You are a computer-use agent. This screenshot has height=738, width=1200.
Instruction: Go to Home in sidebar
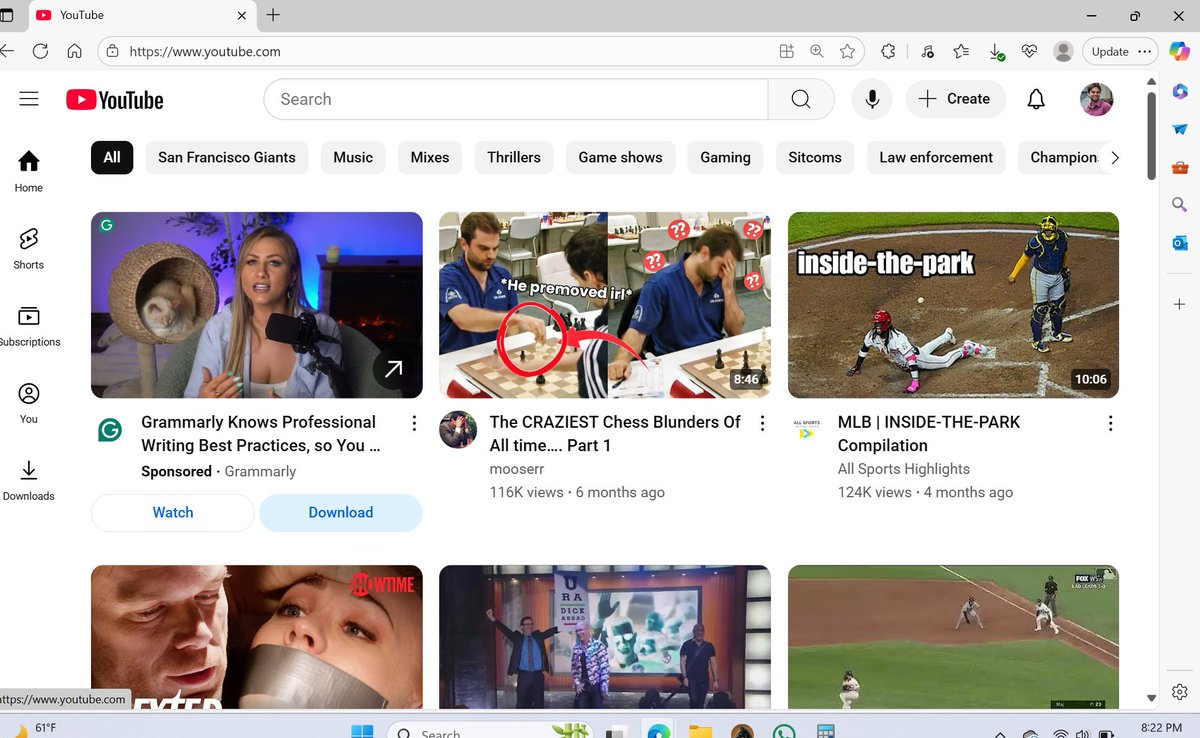tap(29, 171)
